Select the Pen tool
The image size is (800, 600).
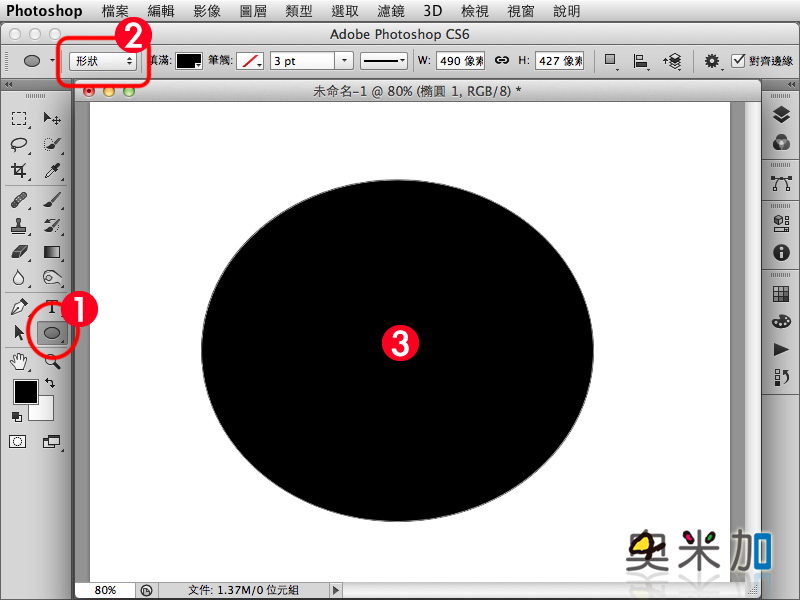pos(19,307)
